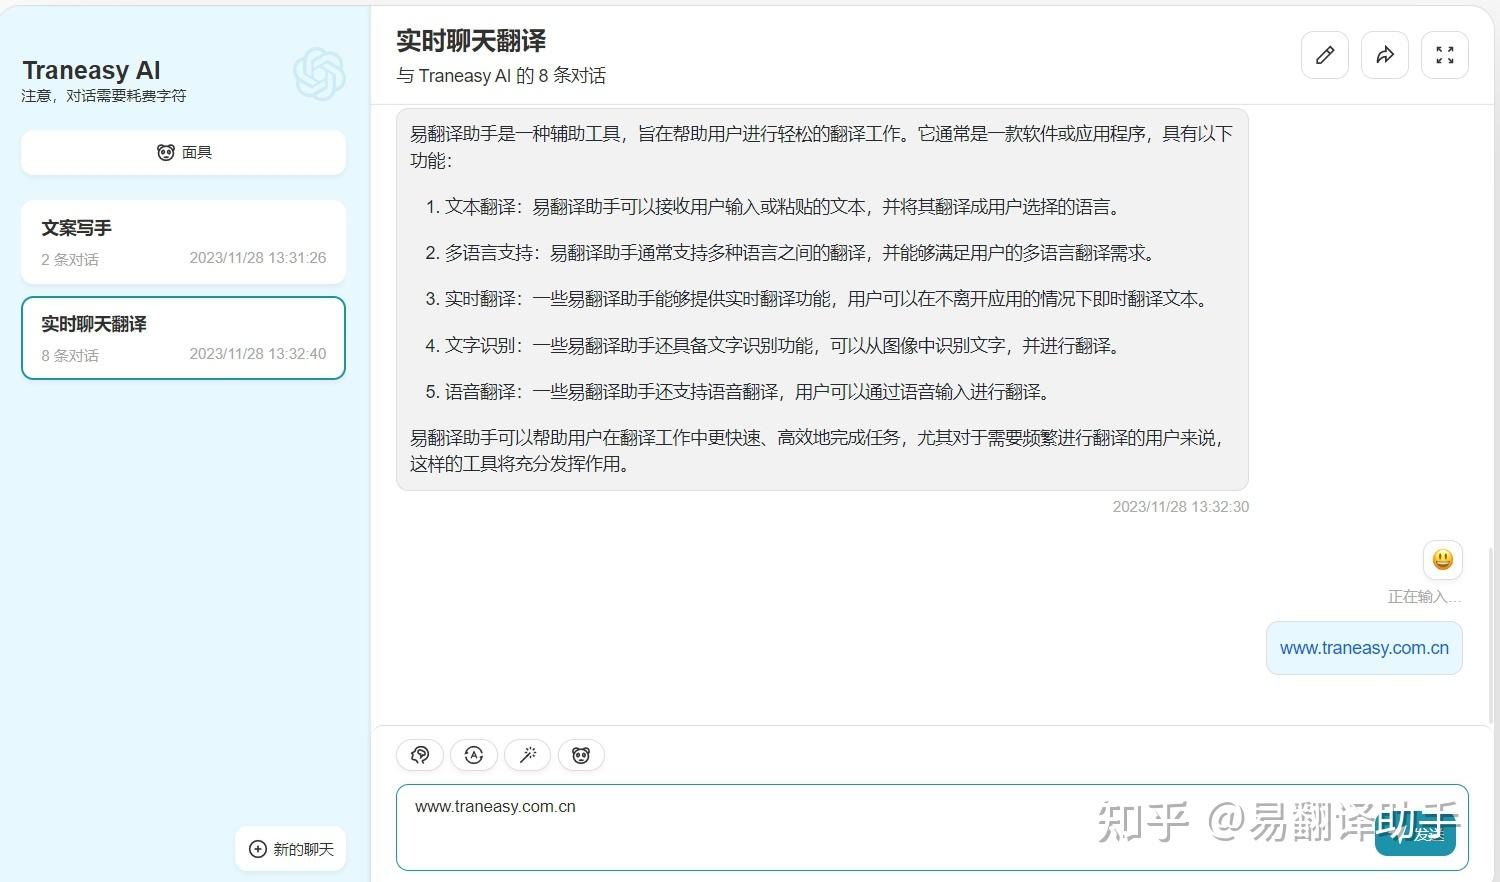Switch to the 文案写手 chat session
The image size is (1500, 882).
[x=183, y=242]
